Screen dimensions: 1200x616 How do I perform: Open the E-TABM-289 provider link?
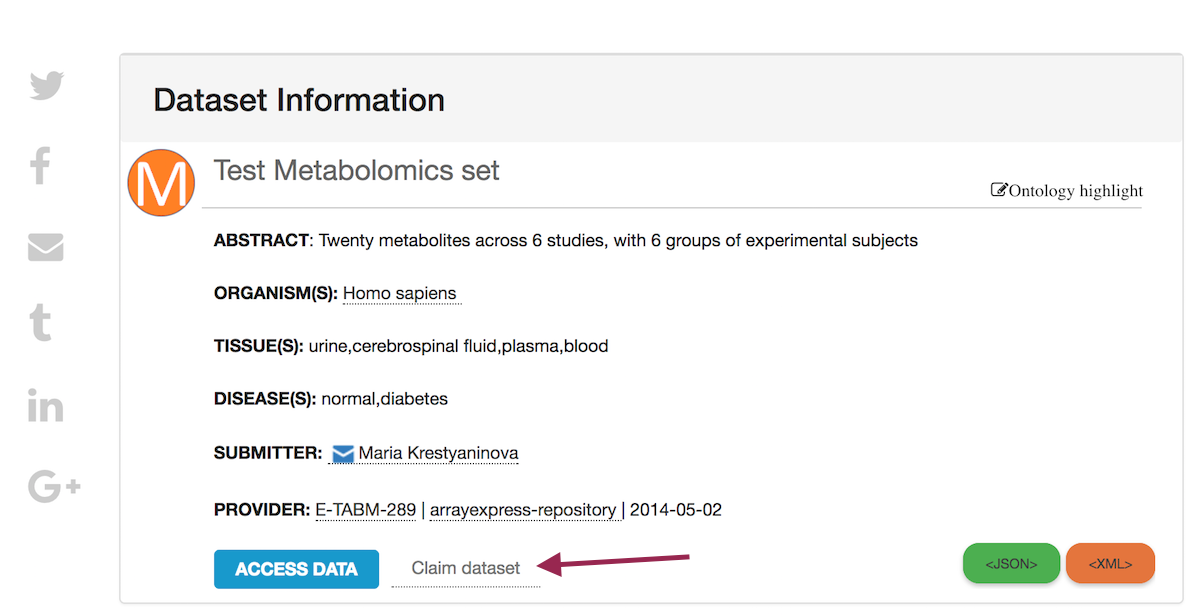(366, 510)
